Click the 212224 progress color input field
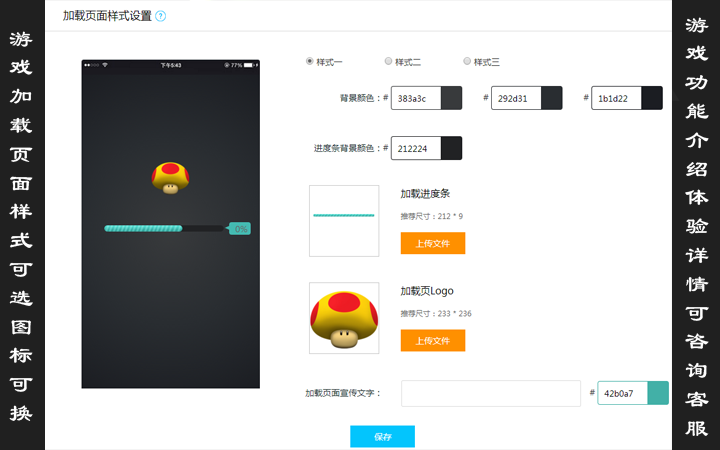This screenshot has height=450, width=720. [x=416, y=148]
